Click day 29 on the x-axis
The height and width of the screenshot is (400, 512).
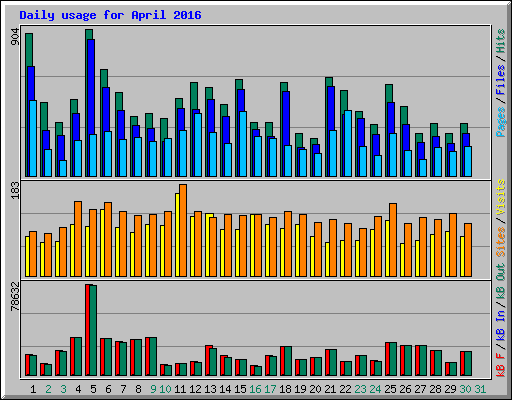[x=450, y=389]
